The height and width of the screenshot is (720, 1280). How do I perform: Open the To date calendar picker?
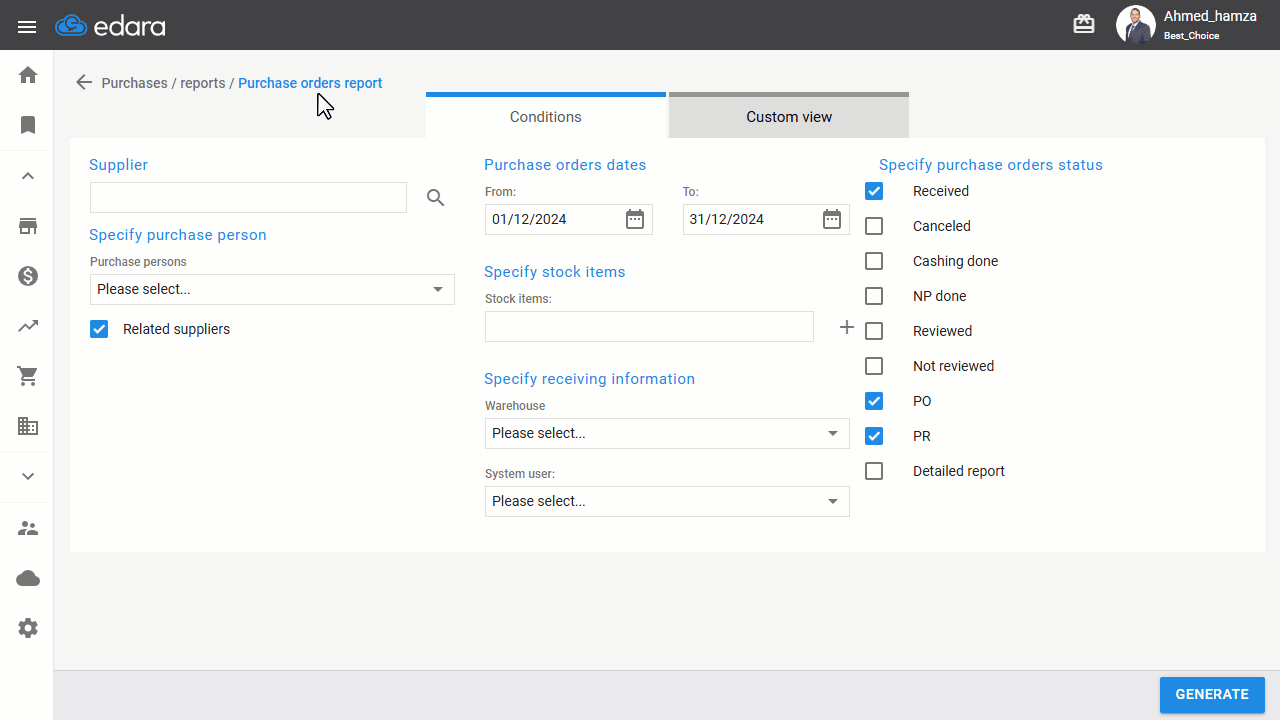pyautogui.click(x=832, y=220)
